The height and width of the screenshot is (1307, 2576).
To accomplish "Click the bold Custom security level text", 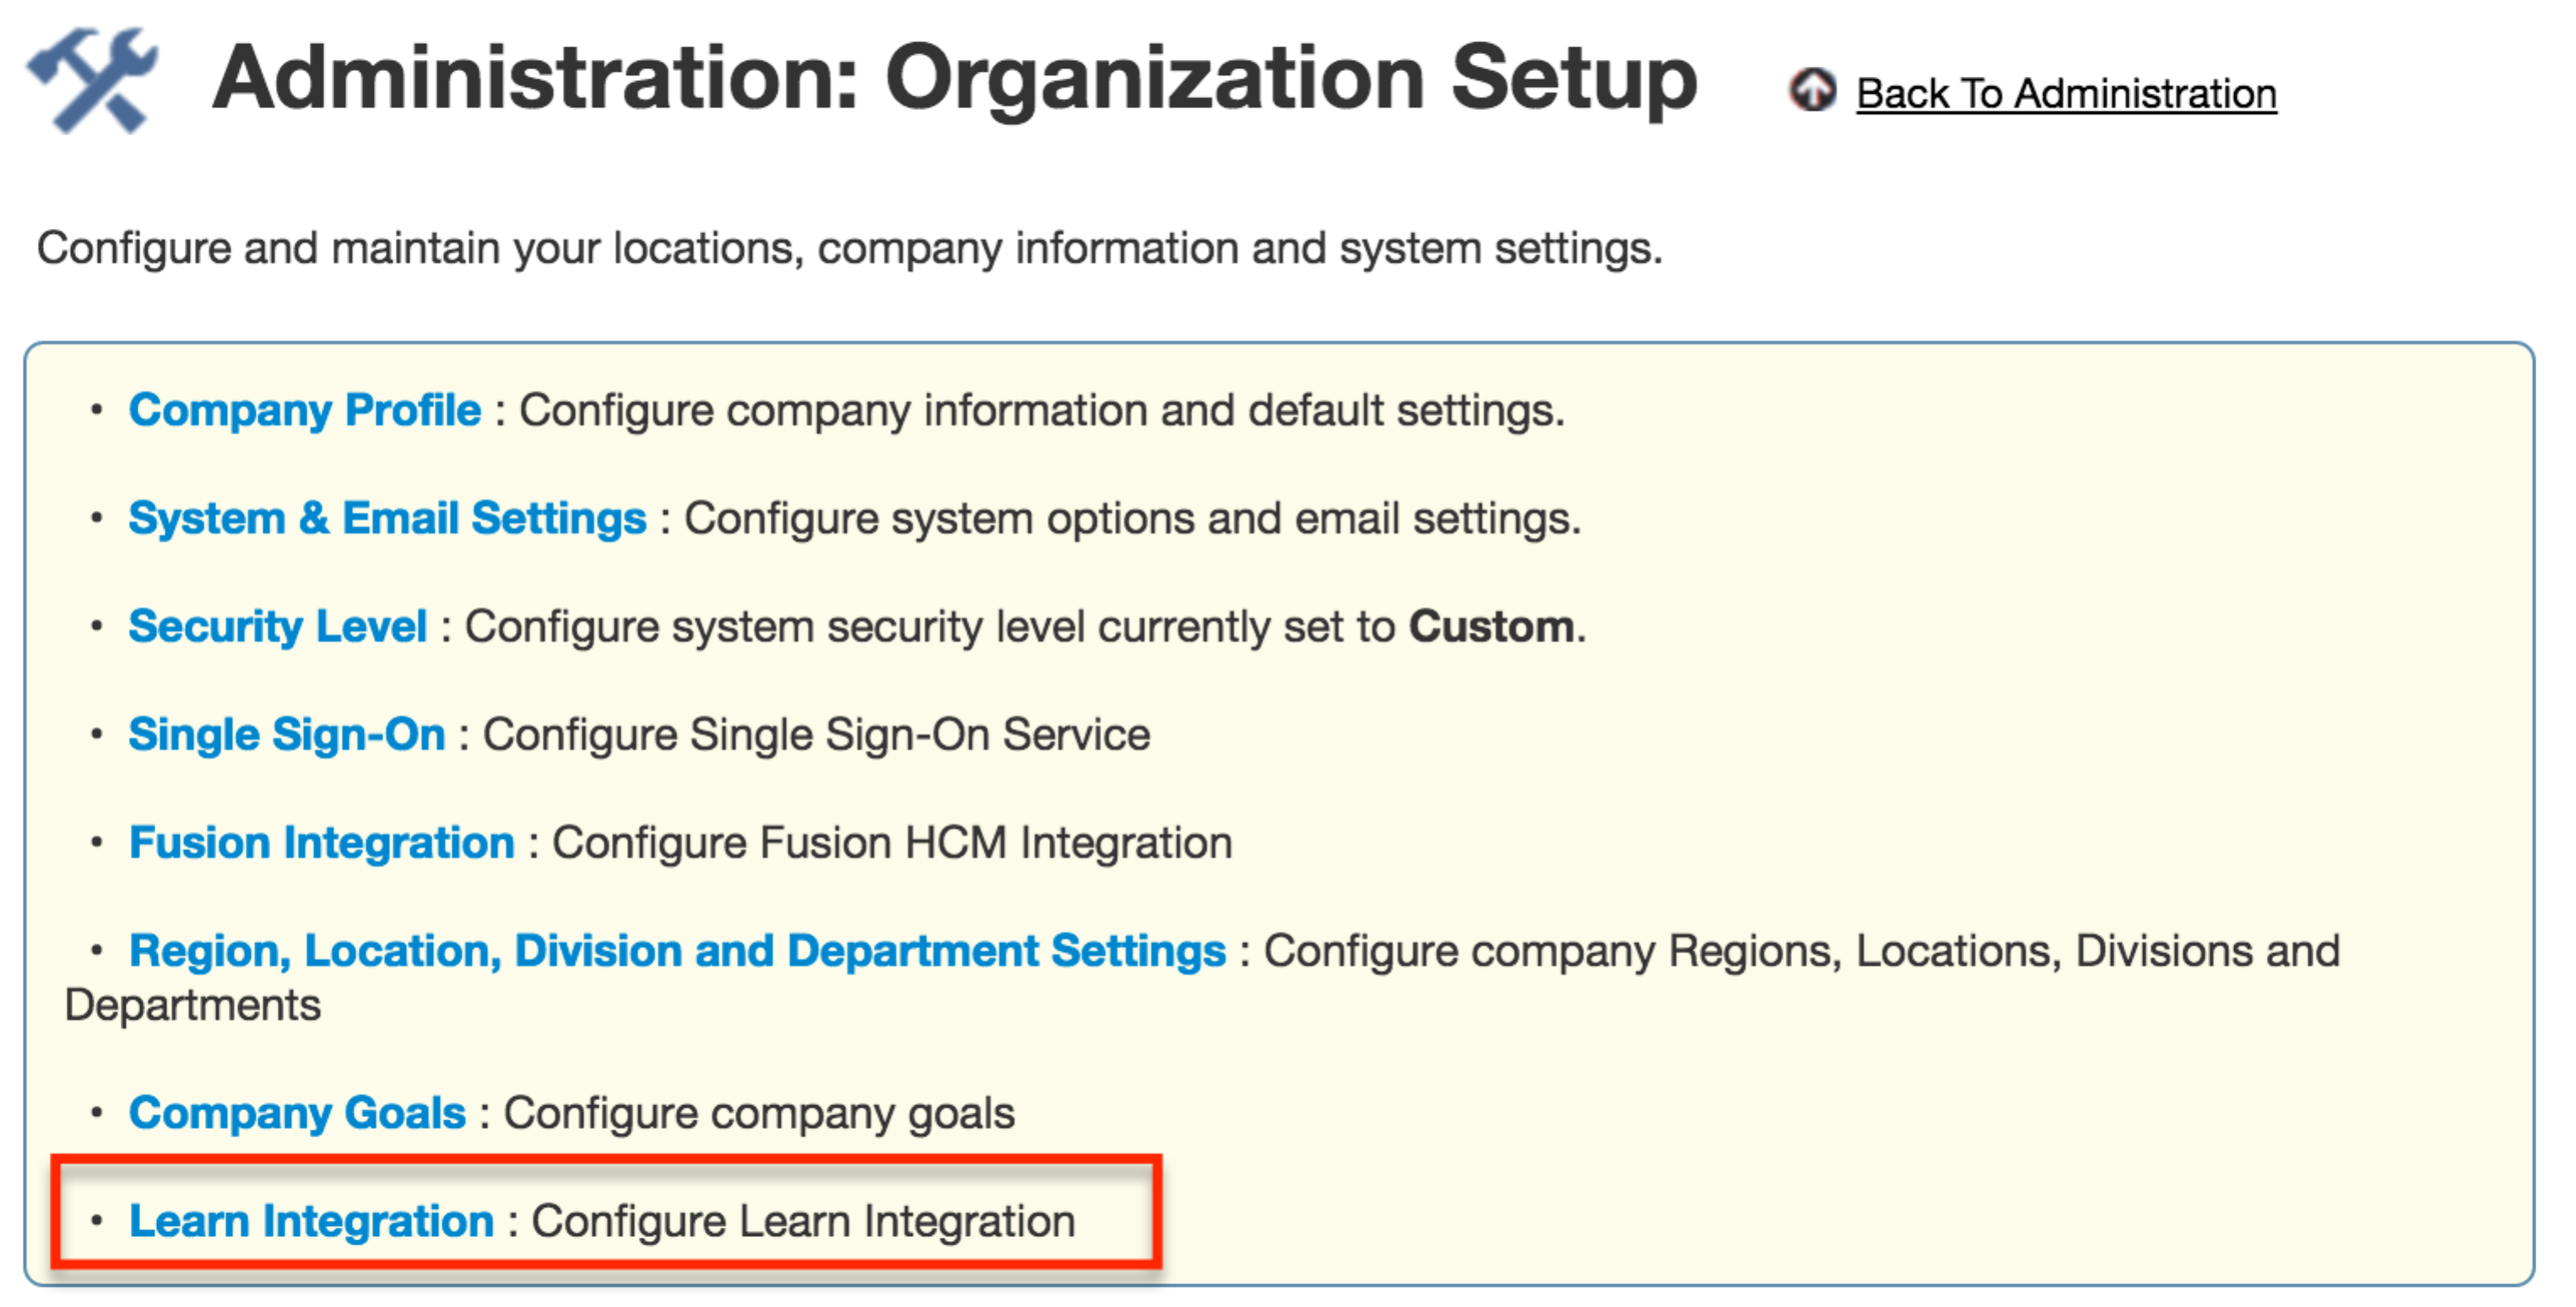I will click(1491, 627).
